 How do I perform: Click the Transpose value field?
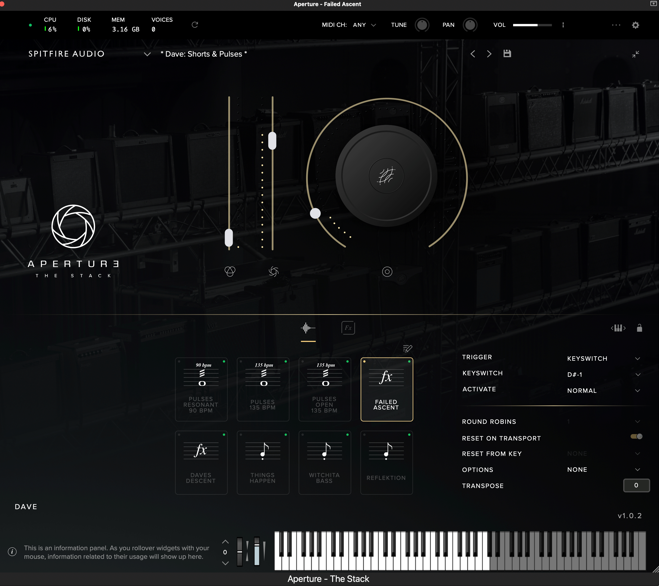(636, 486)
